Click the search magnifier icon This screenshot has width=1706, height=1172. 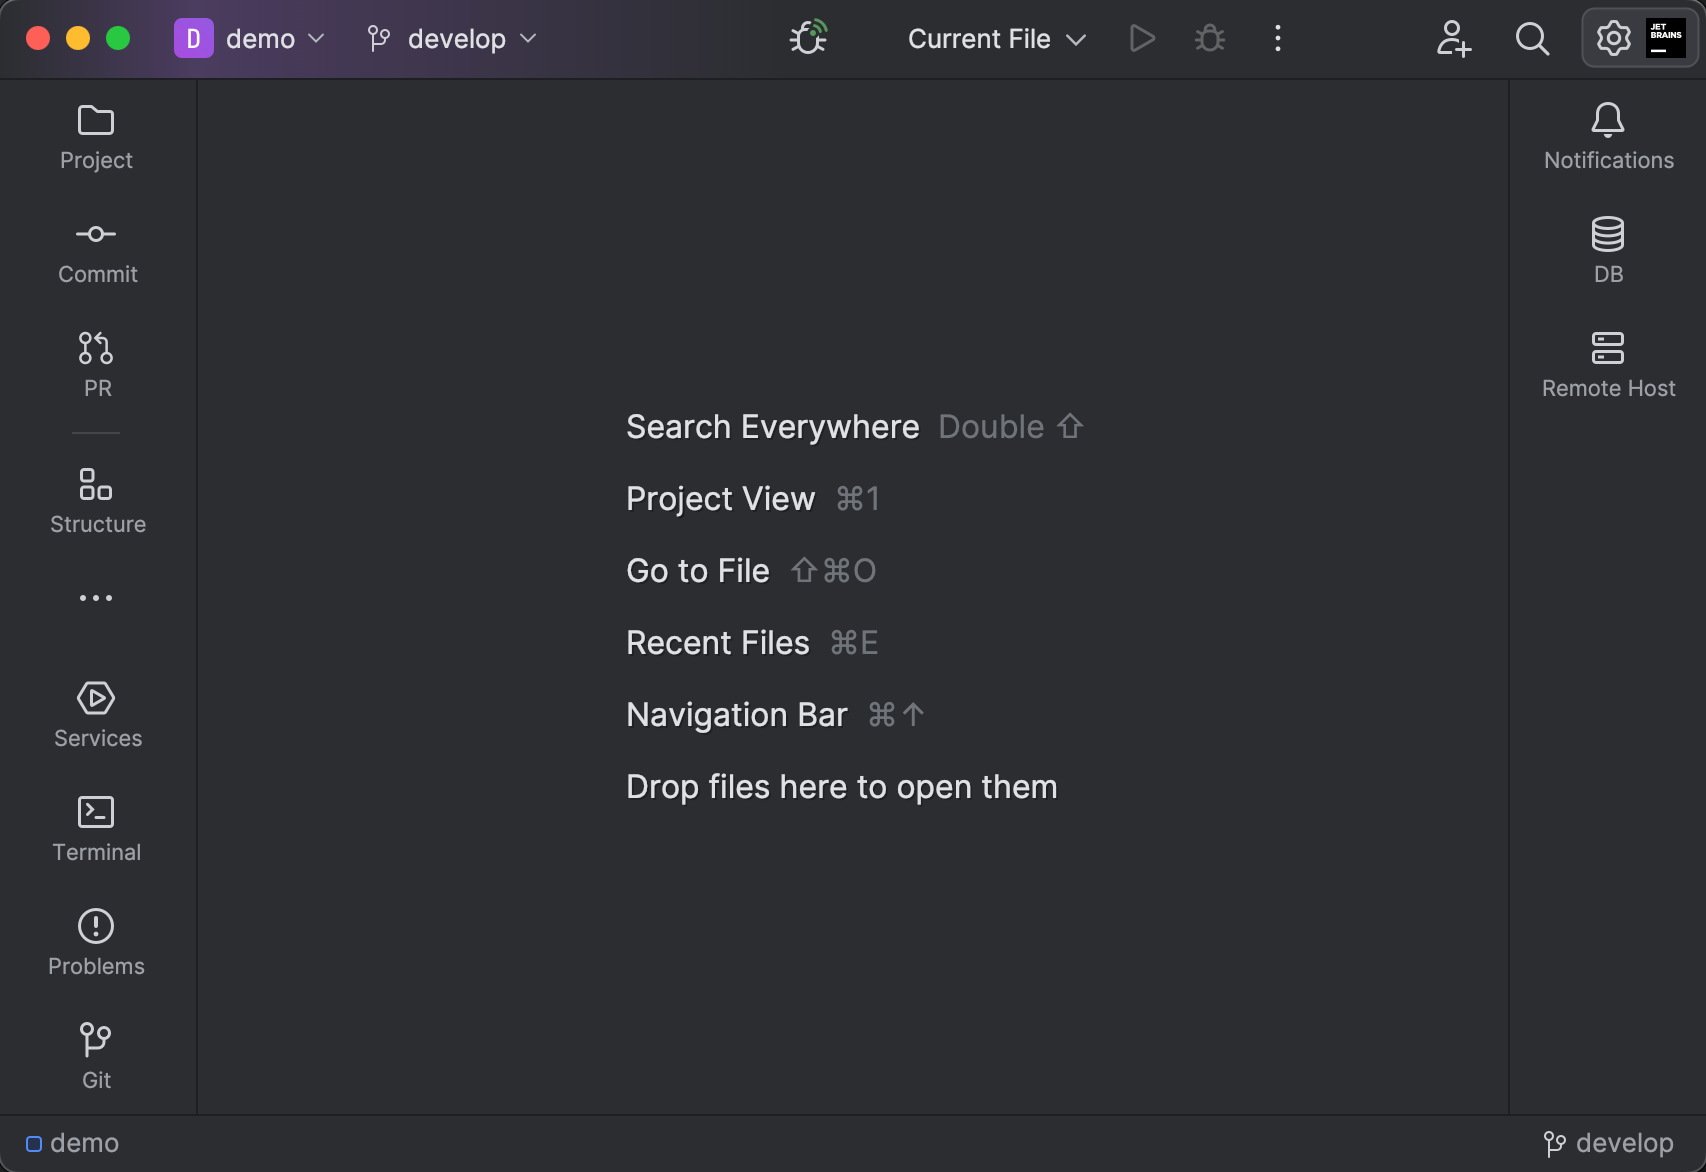(x=1531, y=39)
